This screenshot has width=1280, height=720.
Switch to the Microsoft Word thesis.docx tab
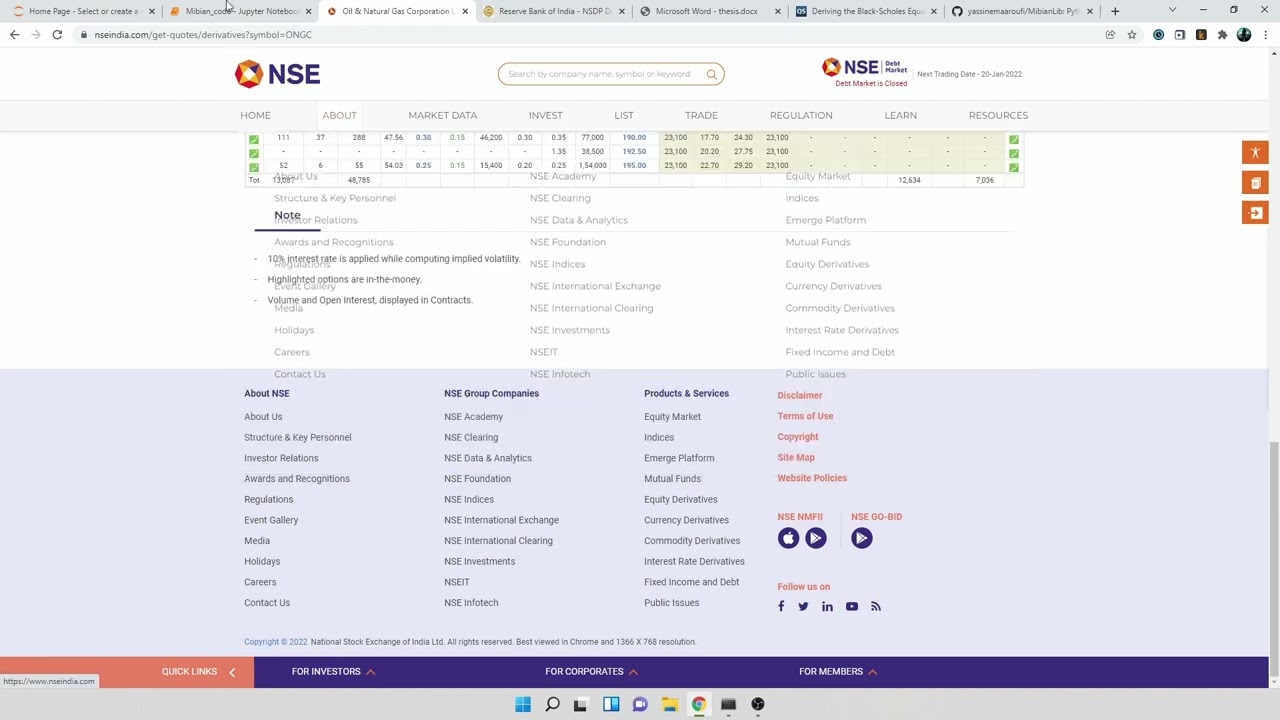pos(710,11)
